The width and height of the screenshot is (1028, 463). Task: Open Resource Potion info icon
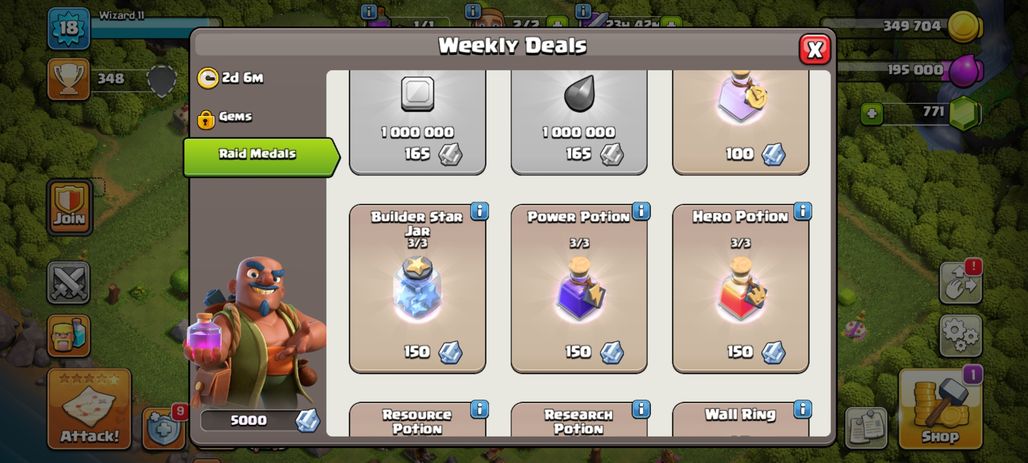[x=479, y=409]
